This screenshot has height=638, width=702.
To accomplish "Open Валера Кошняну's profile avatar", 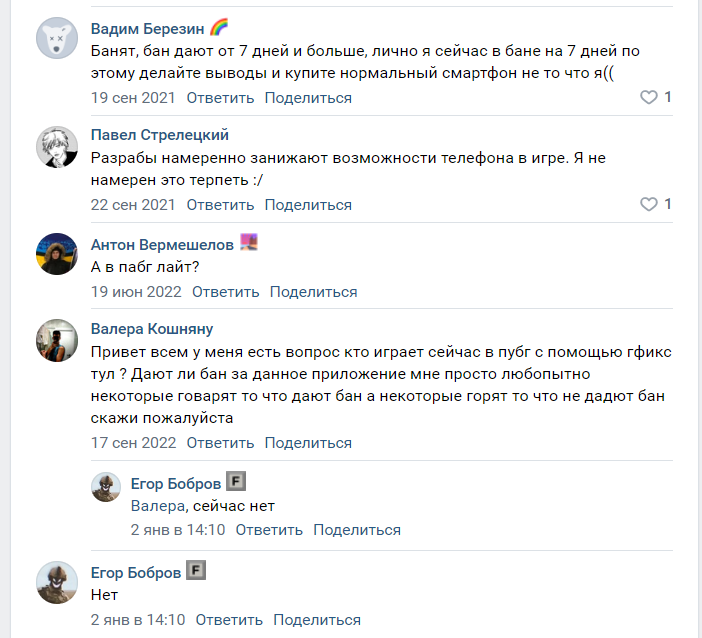I will point(57,340).
